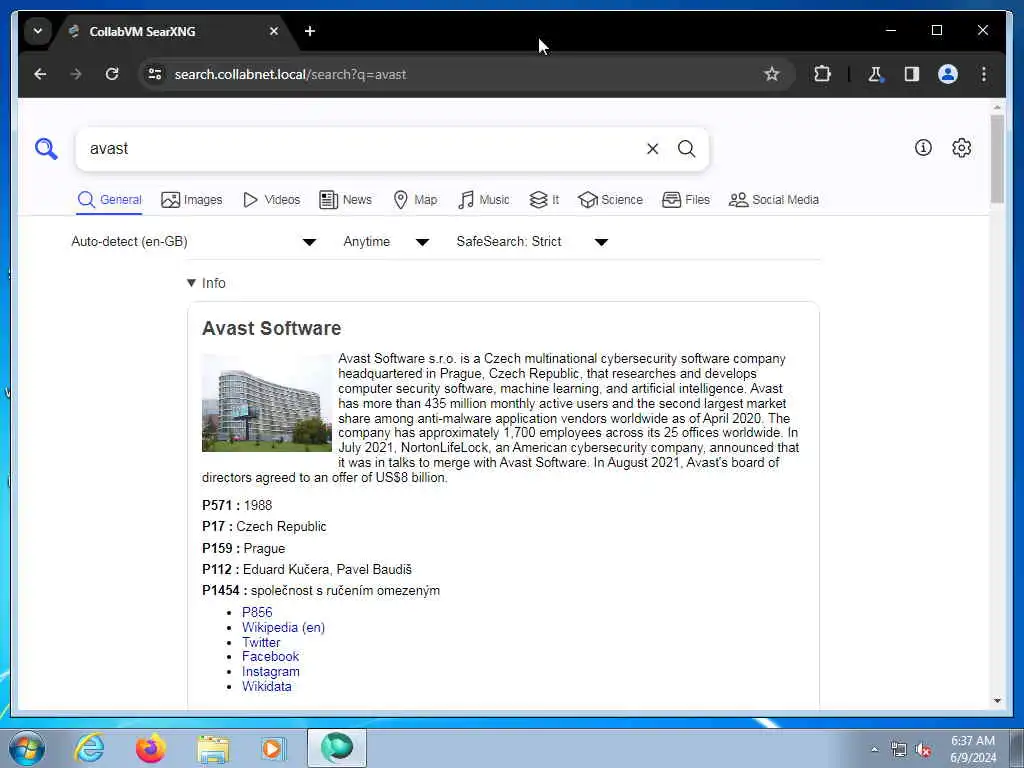1024x768 pixels.
Task: Click the scrollbar down arrow
Action: (997, 701)
